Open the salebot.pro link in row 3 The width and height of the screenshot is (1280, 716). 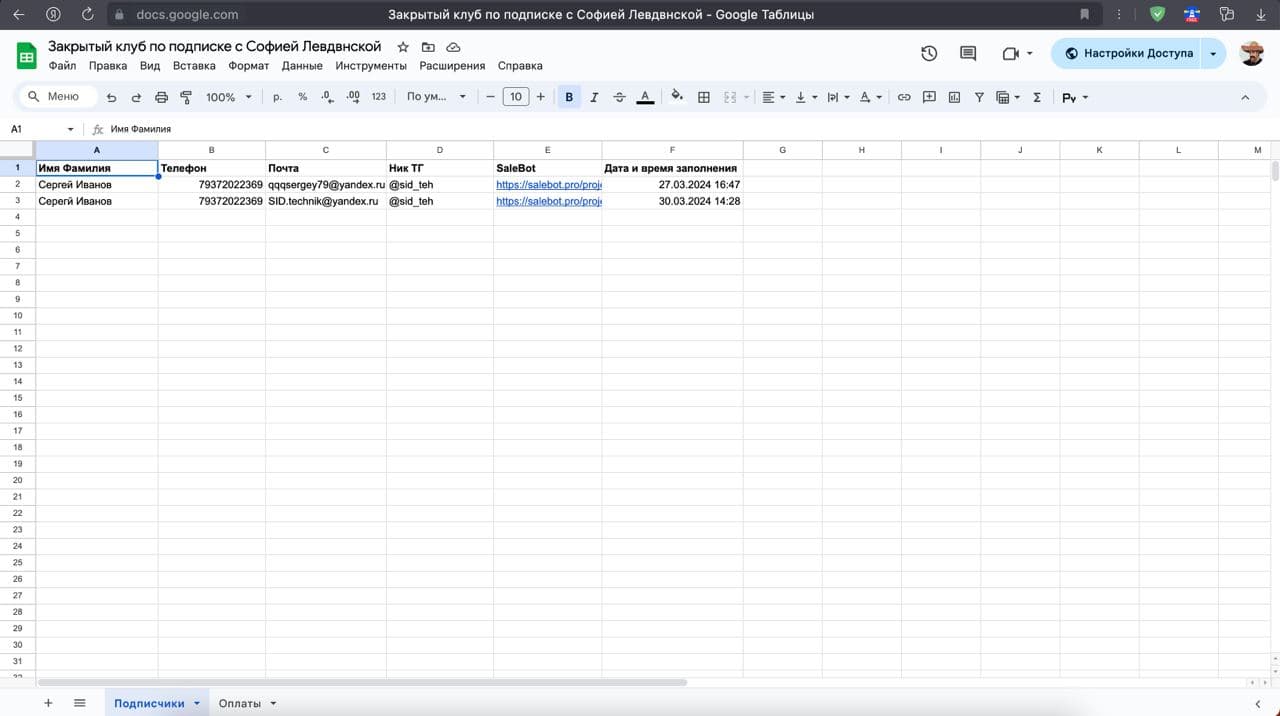pos(548,201)
